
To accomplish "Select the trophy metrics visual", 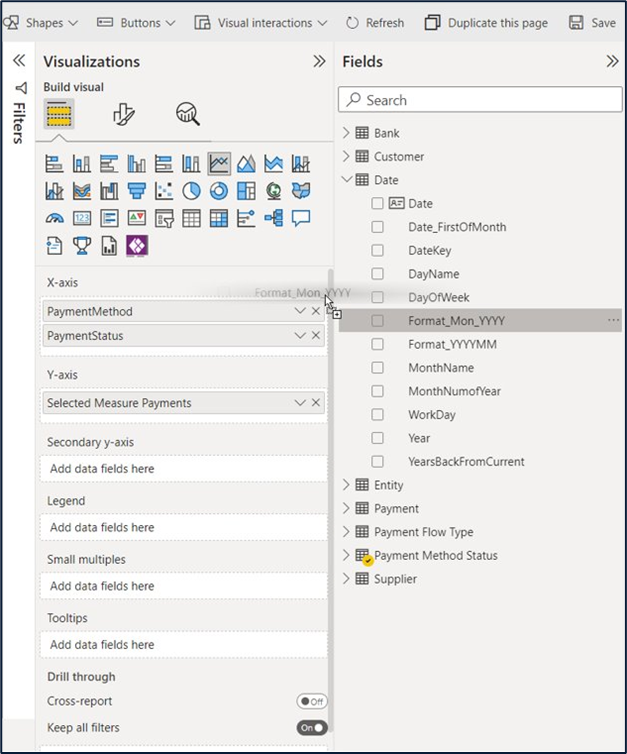I will click(82, 246).
